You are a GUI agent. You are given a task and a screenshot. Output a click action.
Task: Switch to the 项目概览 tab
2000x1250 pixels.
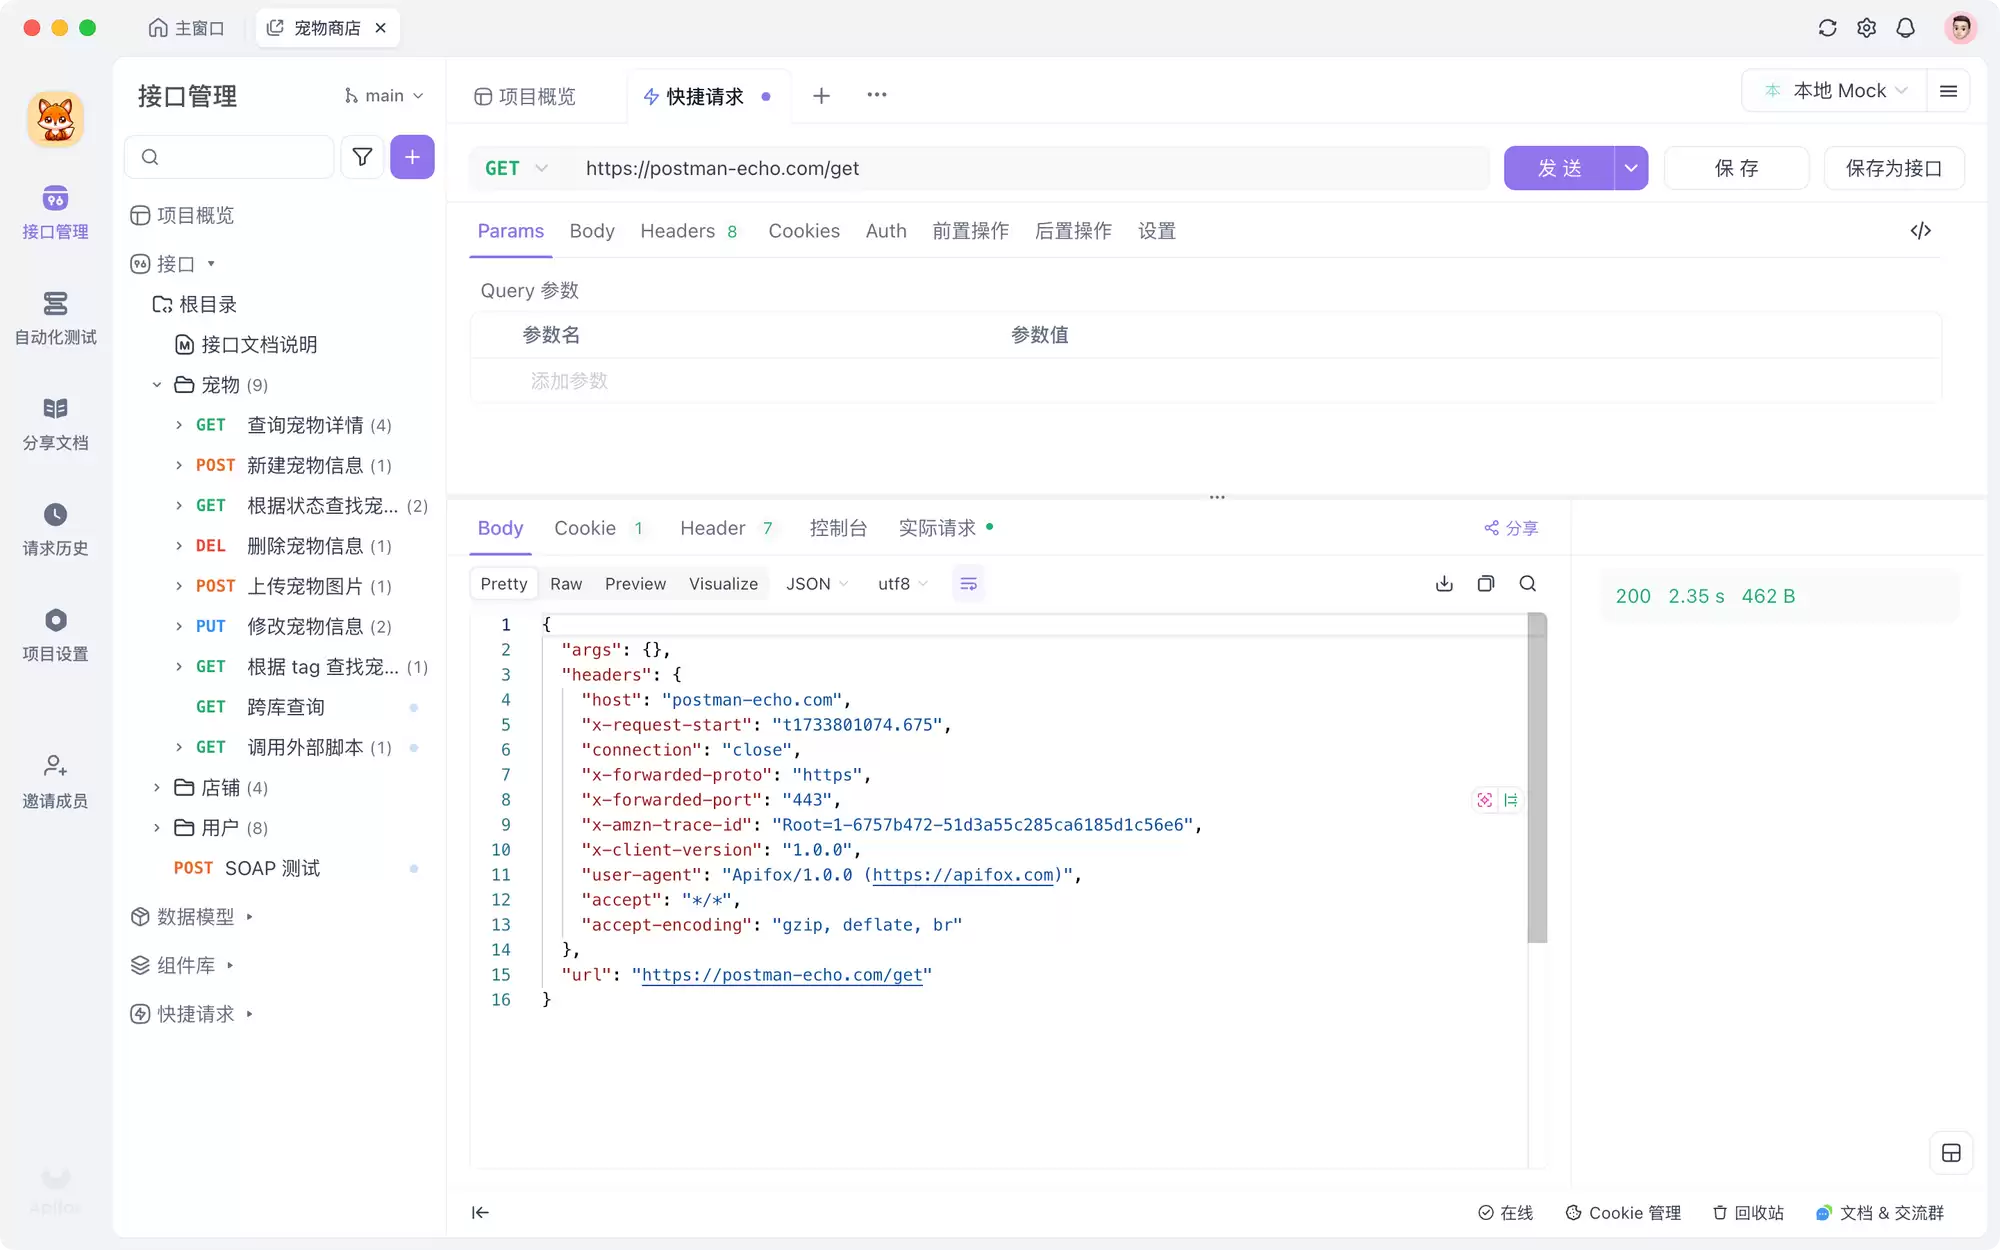click(525, 96)
